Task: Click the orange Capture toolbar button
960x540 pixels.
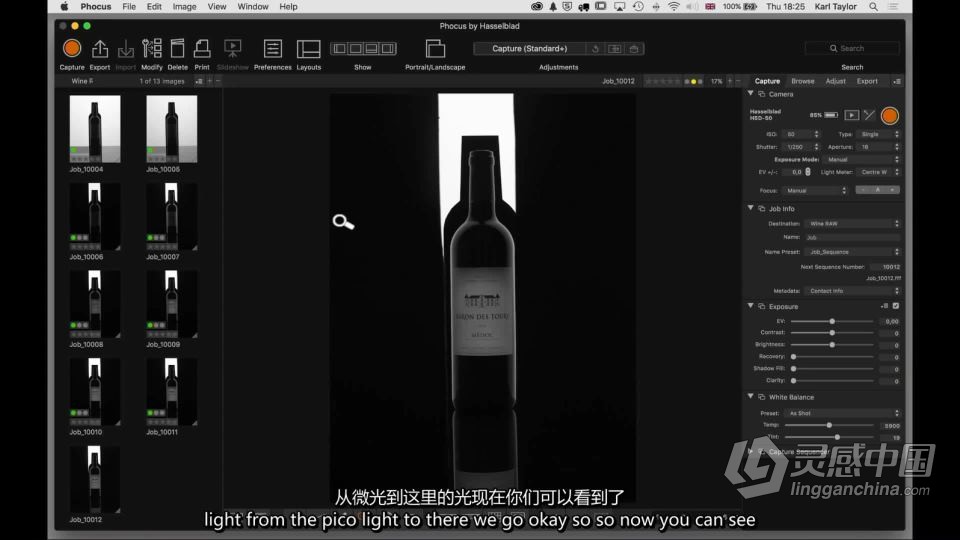Action: (x=72, y=48)
